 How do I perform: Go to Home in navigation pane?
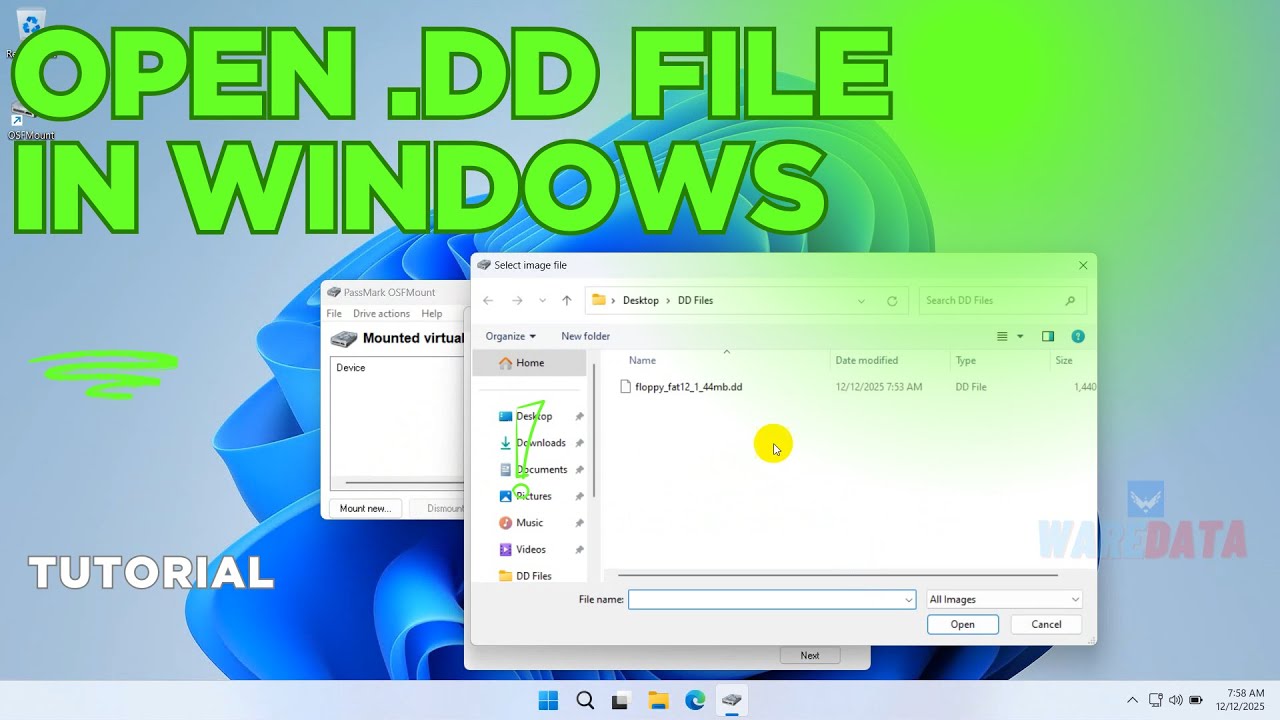529,363
